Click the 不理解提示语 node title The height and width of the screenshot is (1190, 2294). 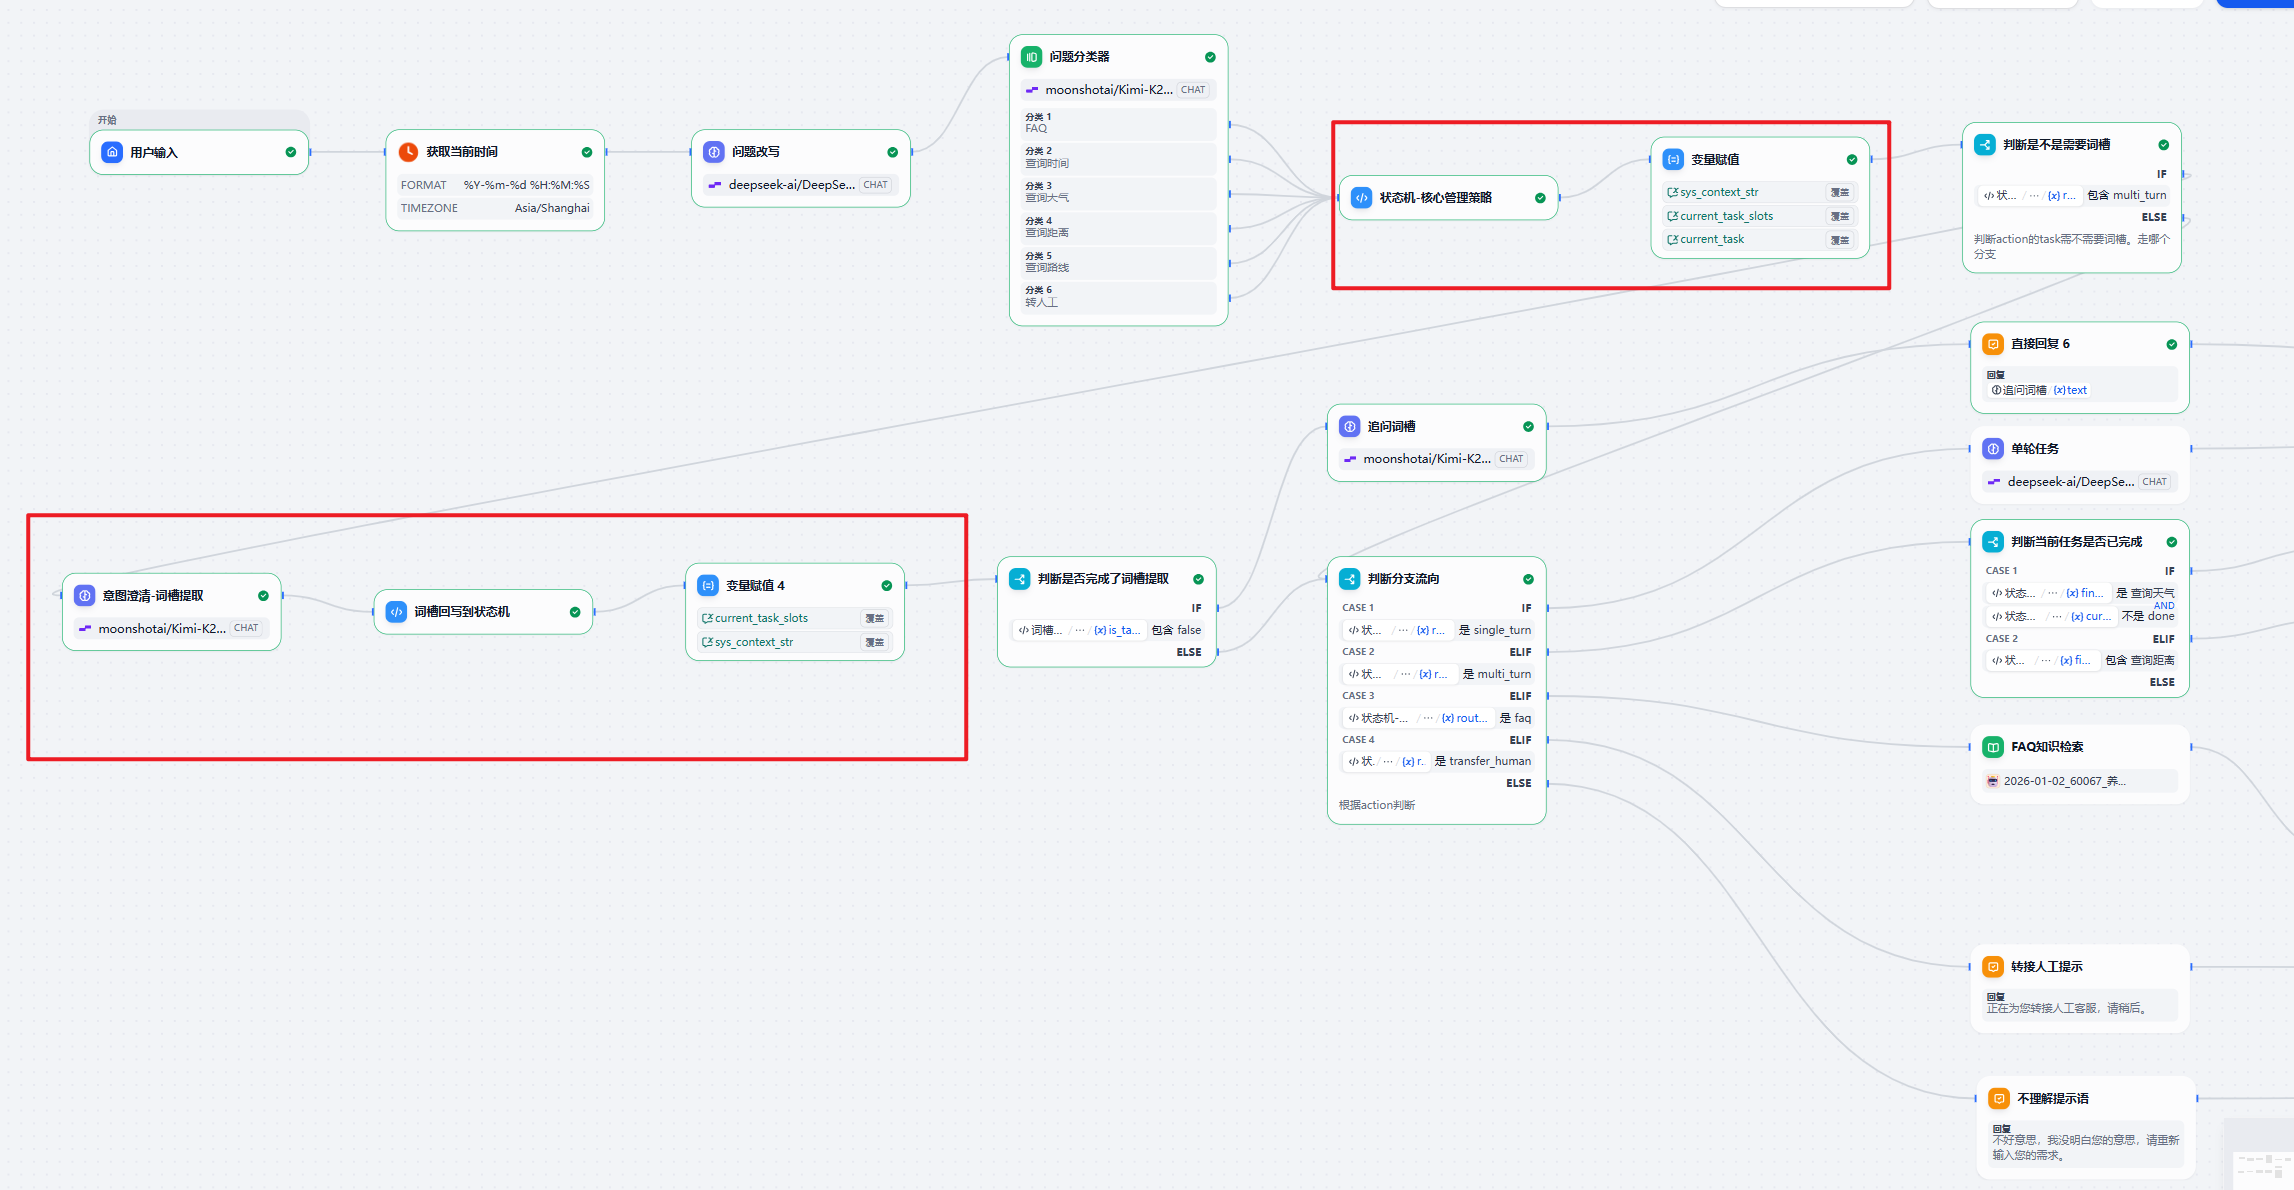(x=2052, y=1099)
